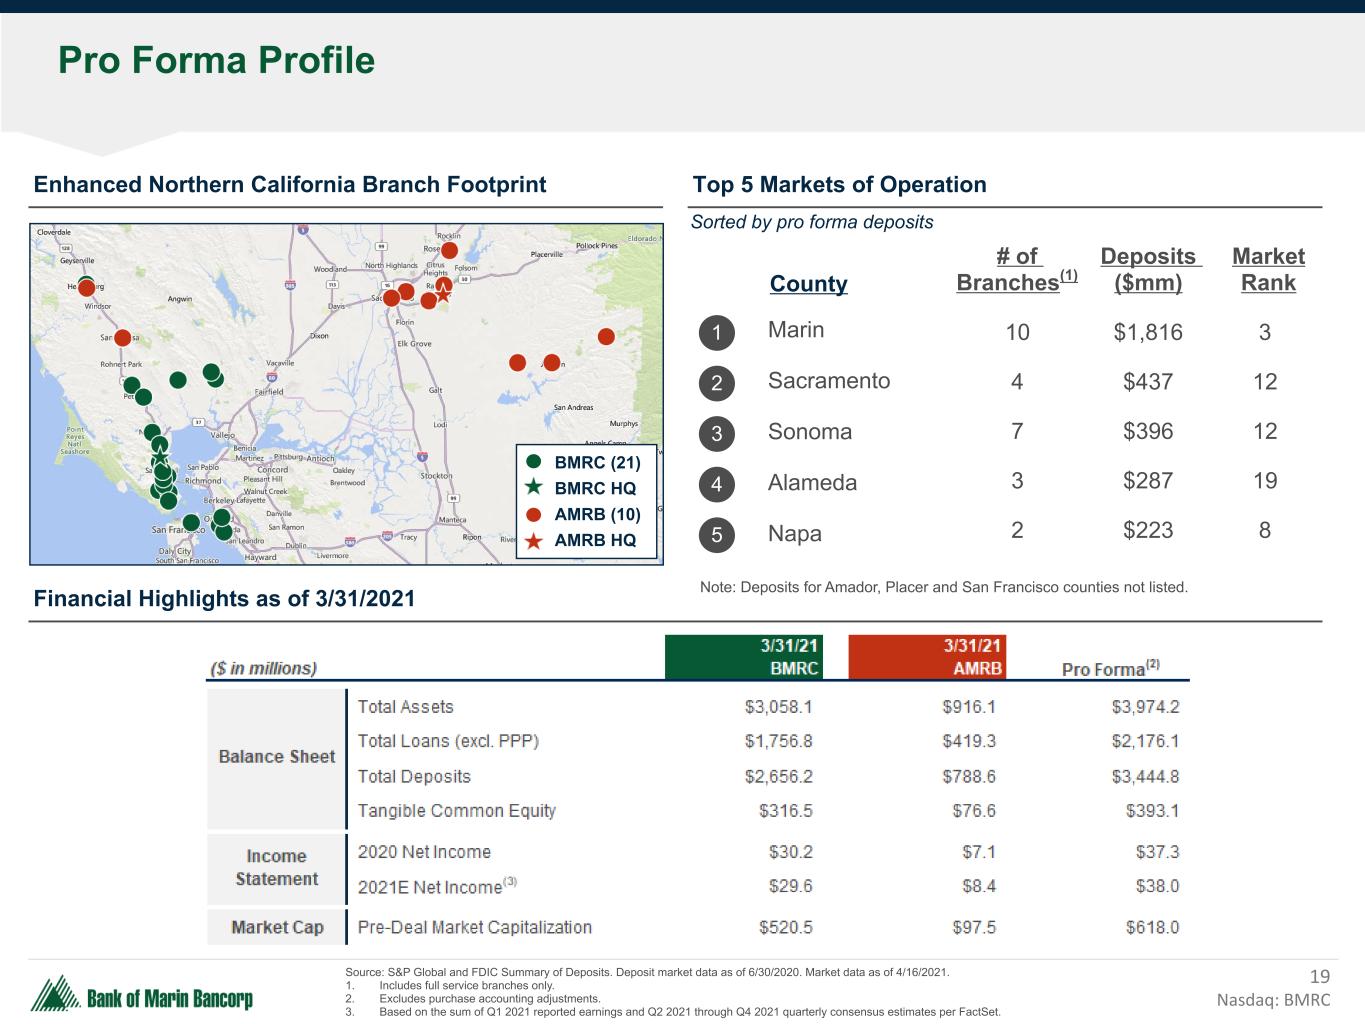This screenshot has width=1365, height=1024.
Task: Select the number 3 badge next to Sonoma
Action: point(716,434)
